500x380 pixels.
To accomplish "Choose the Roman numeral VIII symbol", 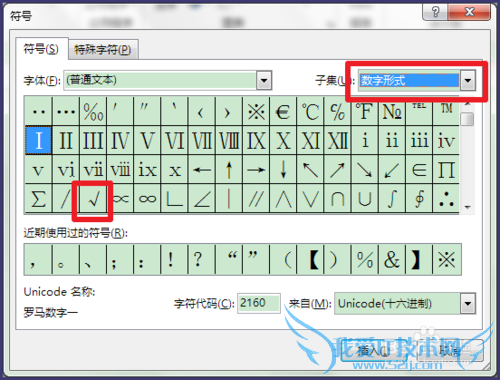I will (229, 140).
